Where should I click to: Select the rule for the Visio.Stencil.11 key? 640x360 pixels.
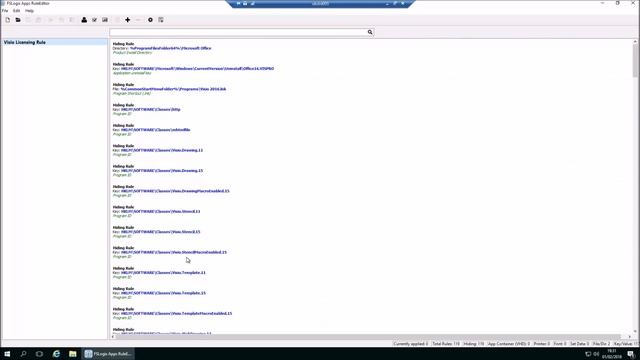click(156, 211)
